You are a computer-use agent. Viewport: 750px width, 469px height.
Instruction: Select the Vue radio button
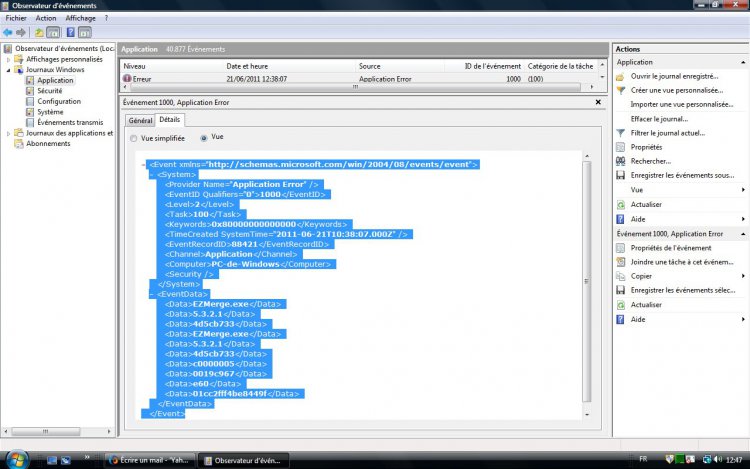(x=204, y=138)
